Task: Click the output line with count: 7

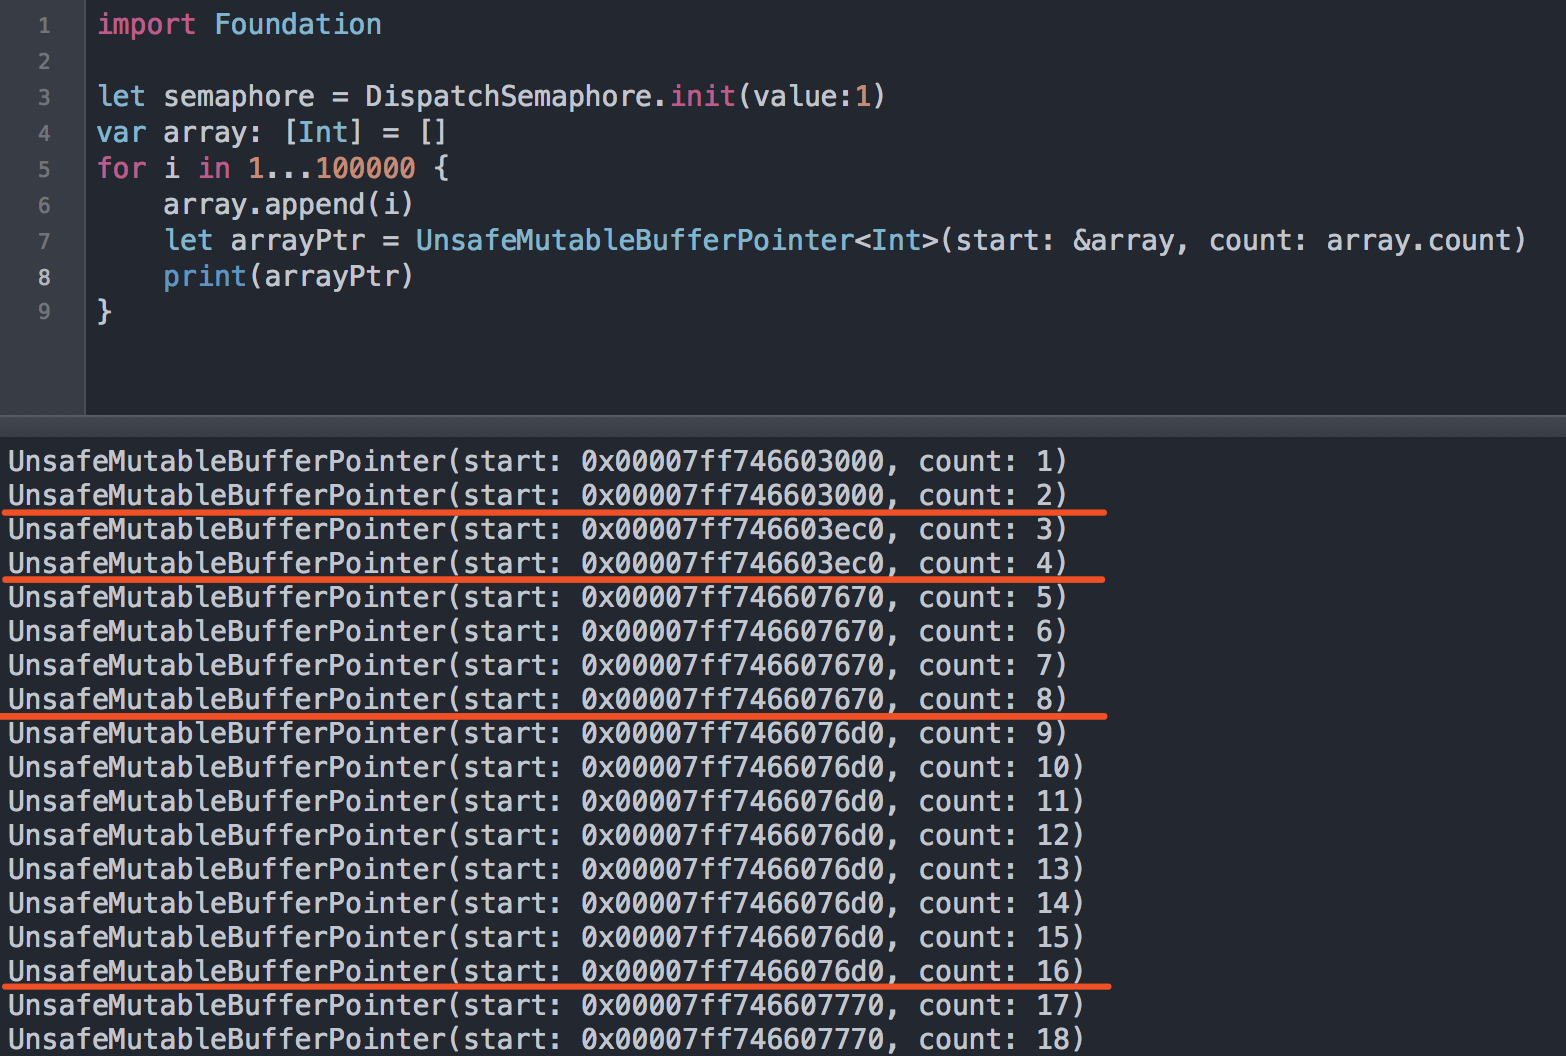Action: [x=538, y=665]
